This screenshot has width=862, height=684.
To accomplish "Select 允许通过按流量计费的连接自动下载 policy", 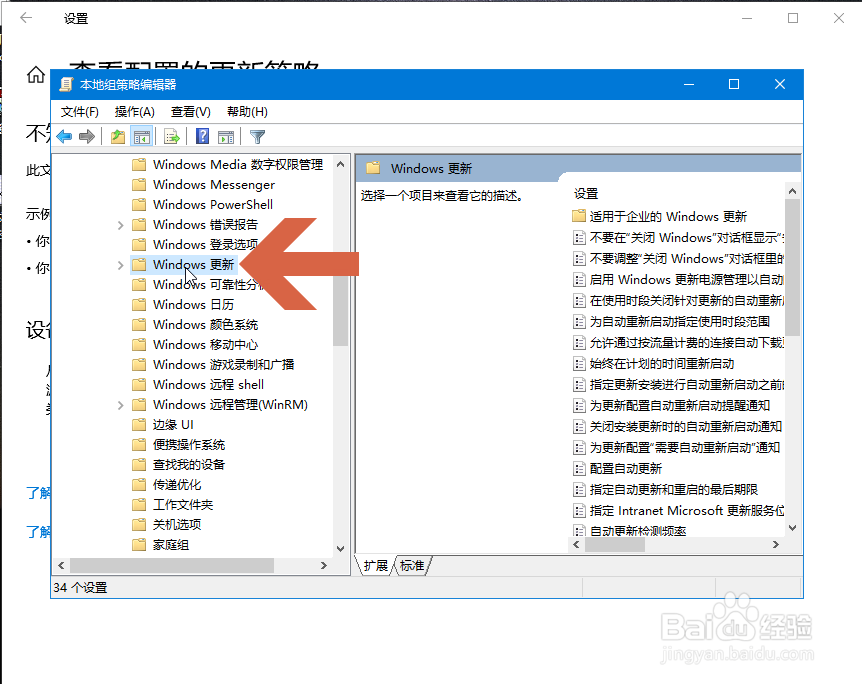I will pyautogui.click(x=687, y=343).
